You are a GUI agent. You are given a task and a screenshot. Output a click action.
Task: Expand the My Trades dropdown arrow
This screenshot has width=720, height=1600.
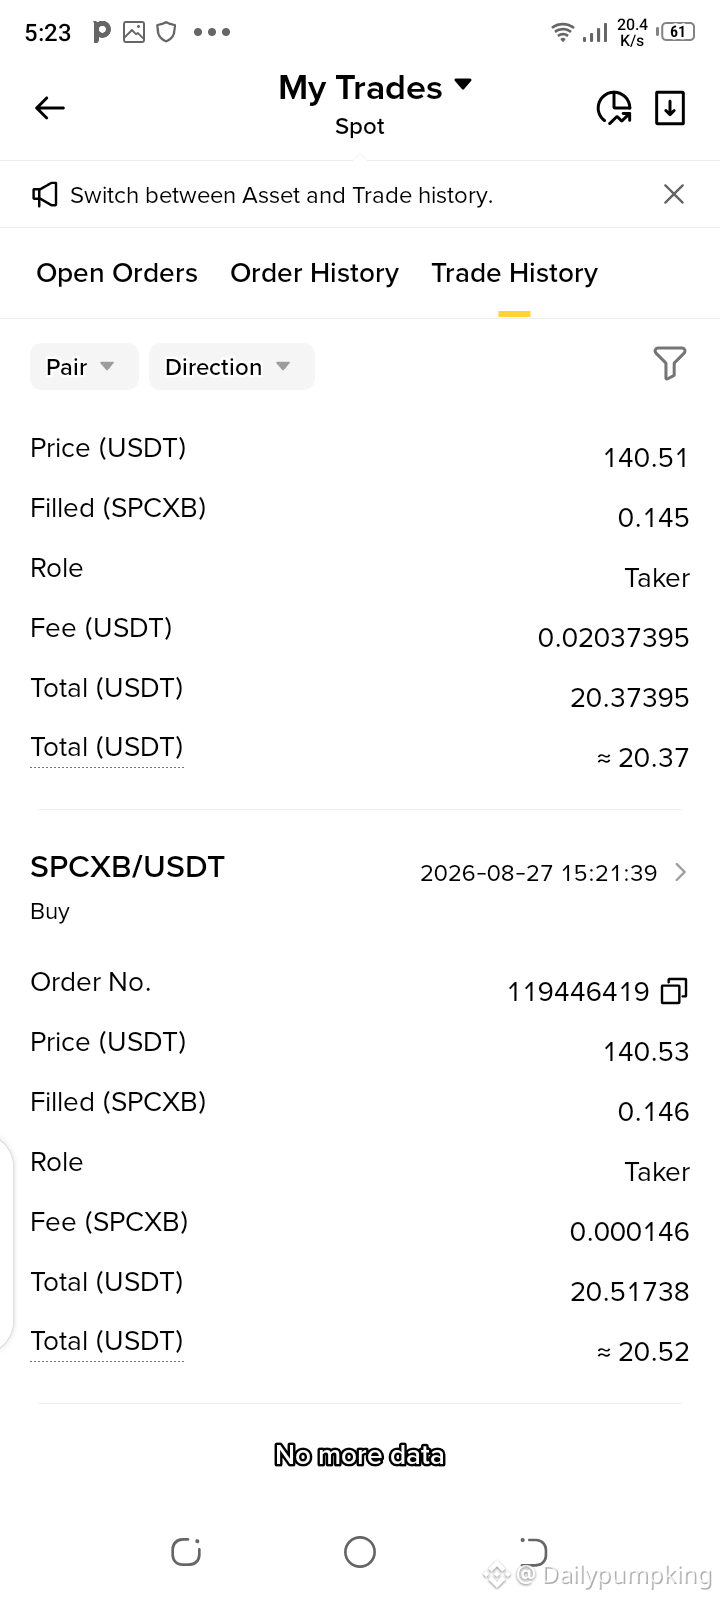463,85
